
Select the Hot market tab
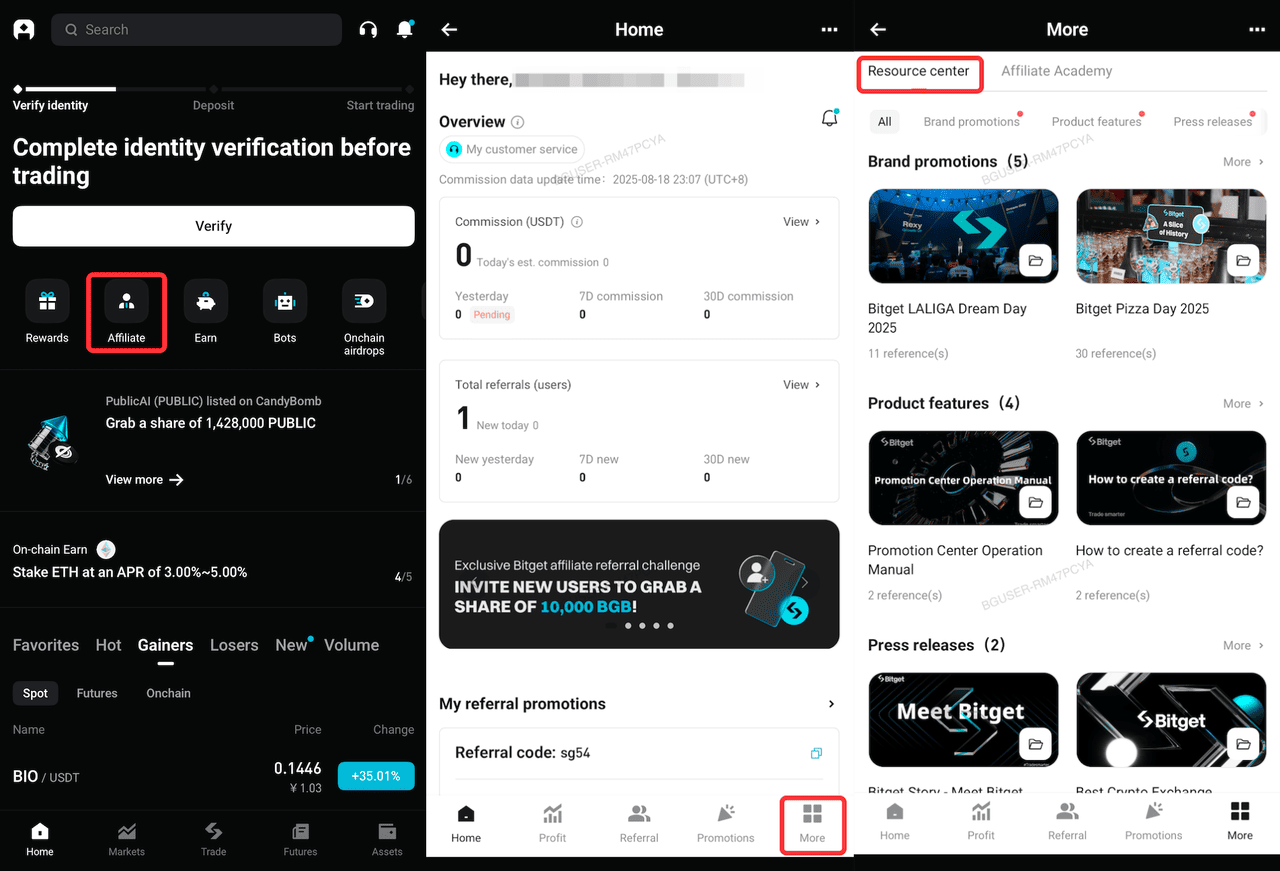(109, 645)
